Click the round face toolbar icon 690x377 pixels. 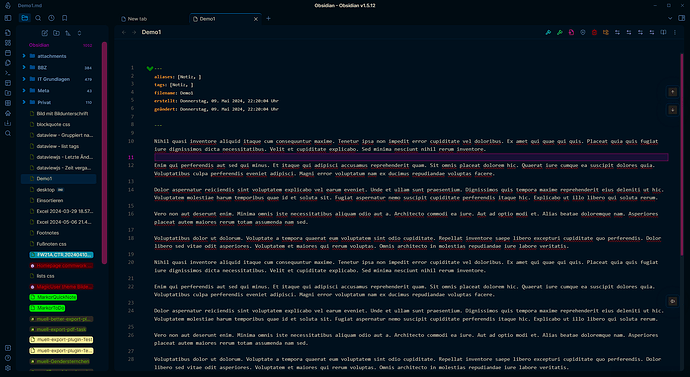tap(583, 33)
